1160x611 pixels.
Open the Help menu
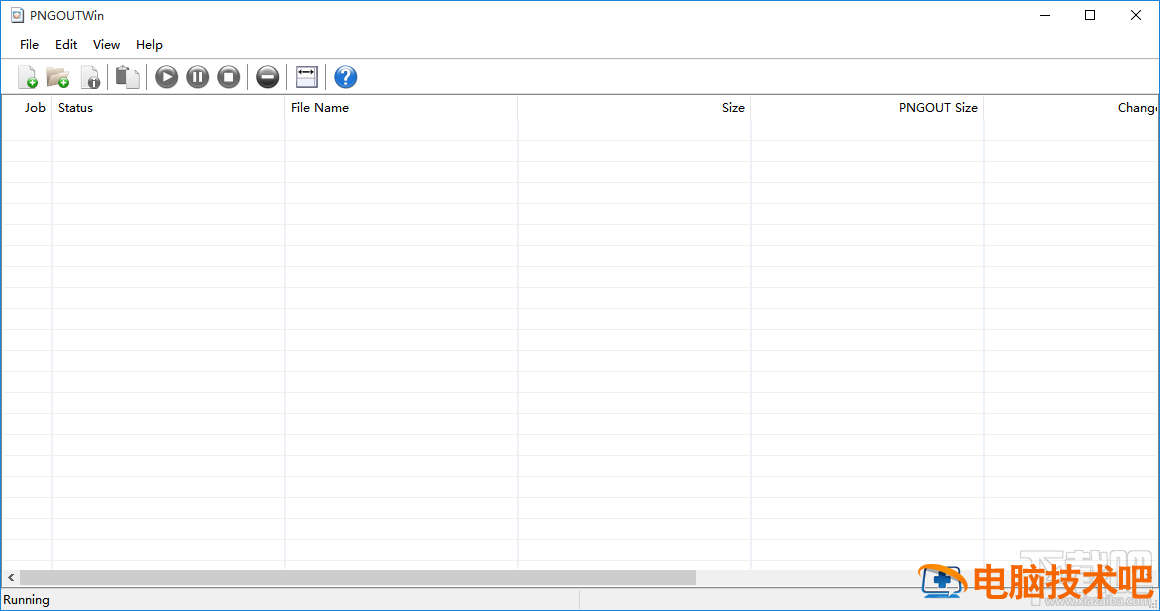click(149, 45)
